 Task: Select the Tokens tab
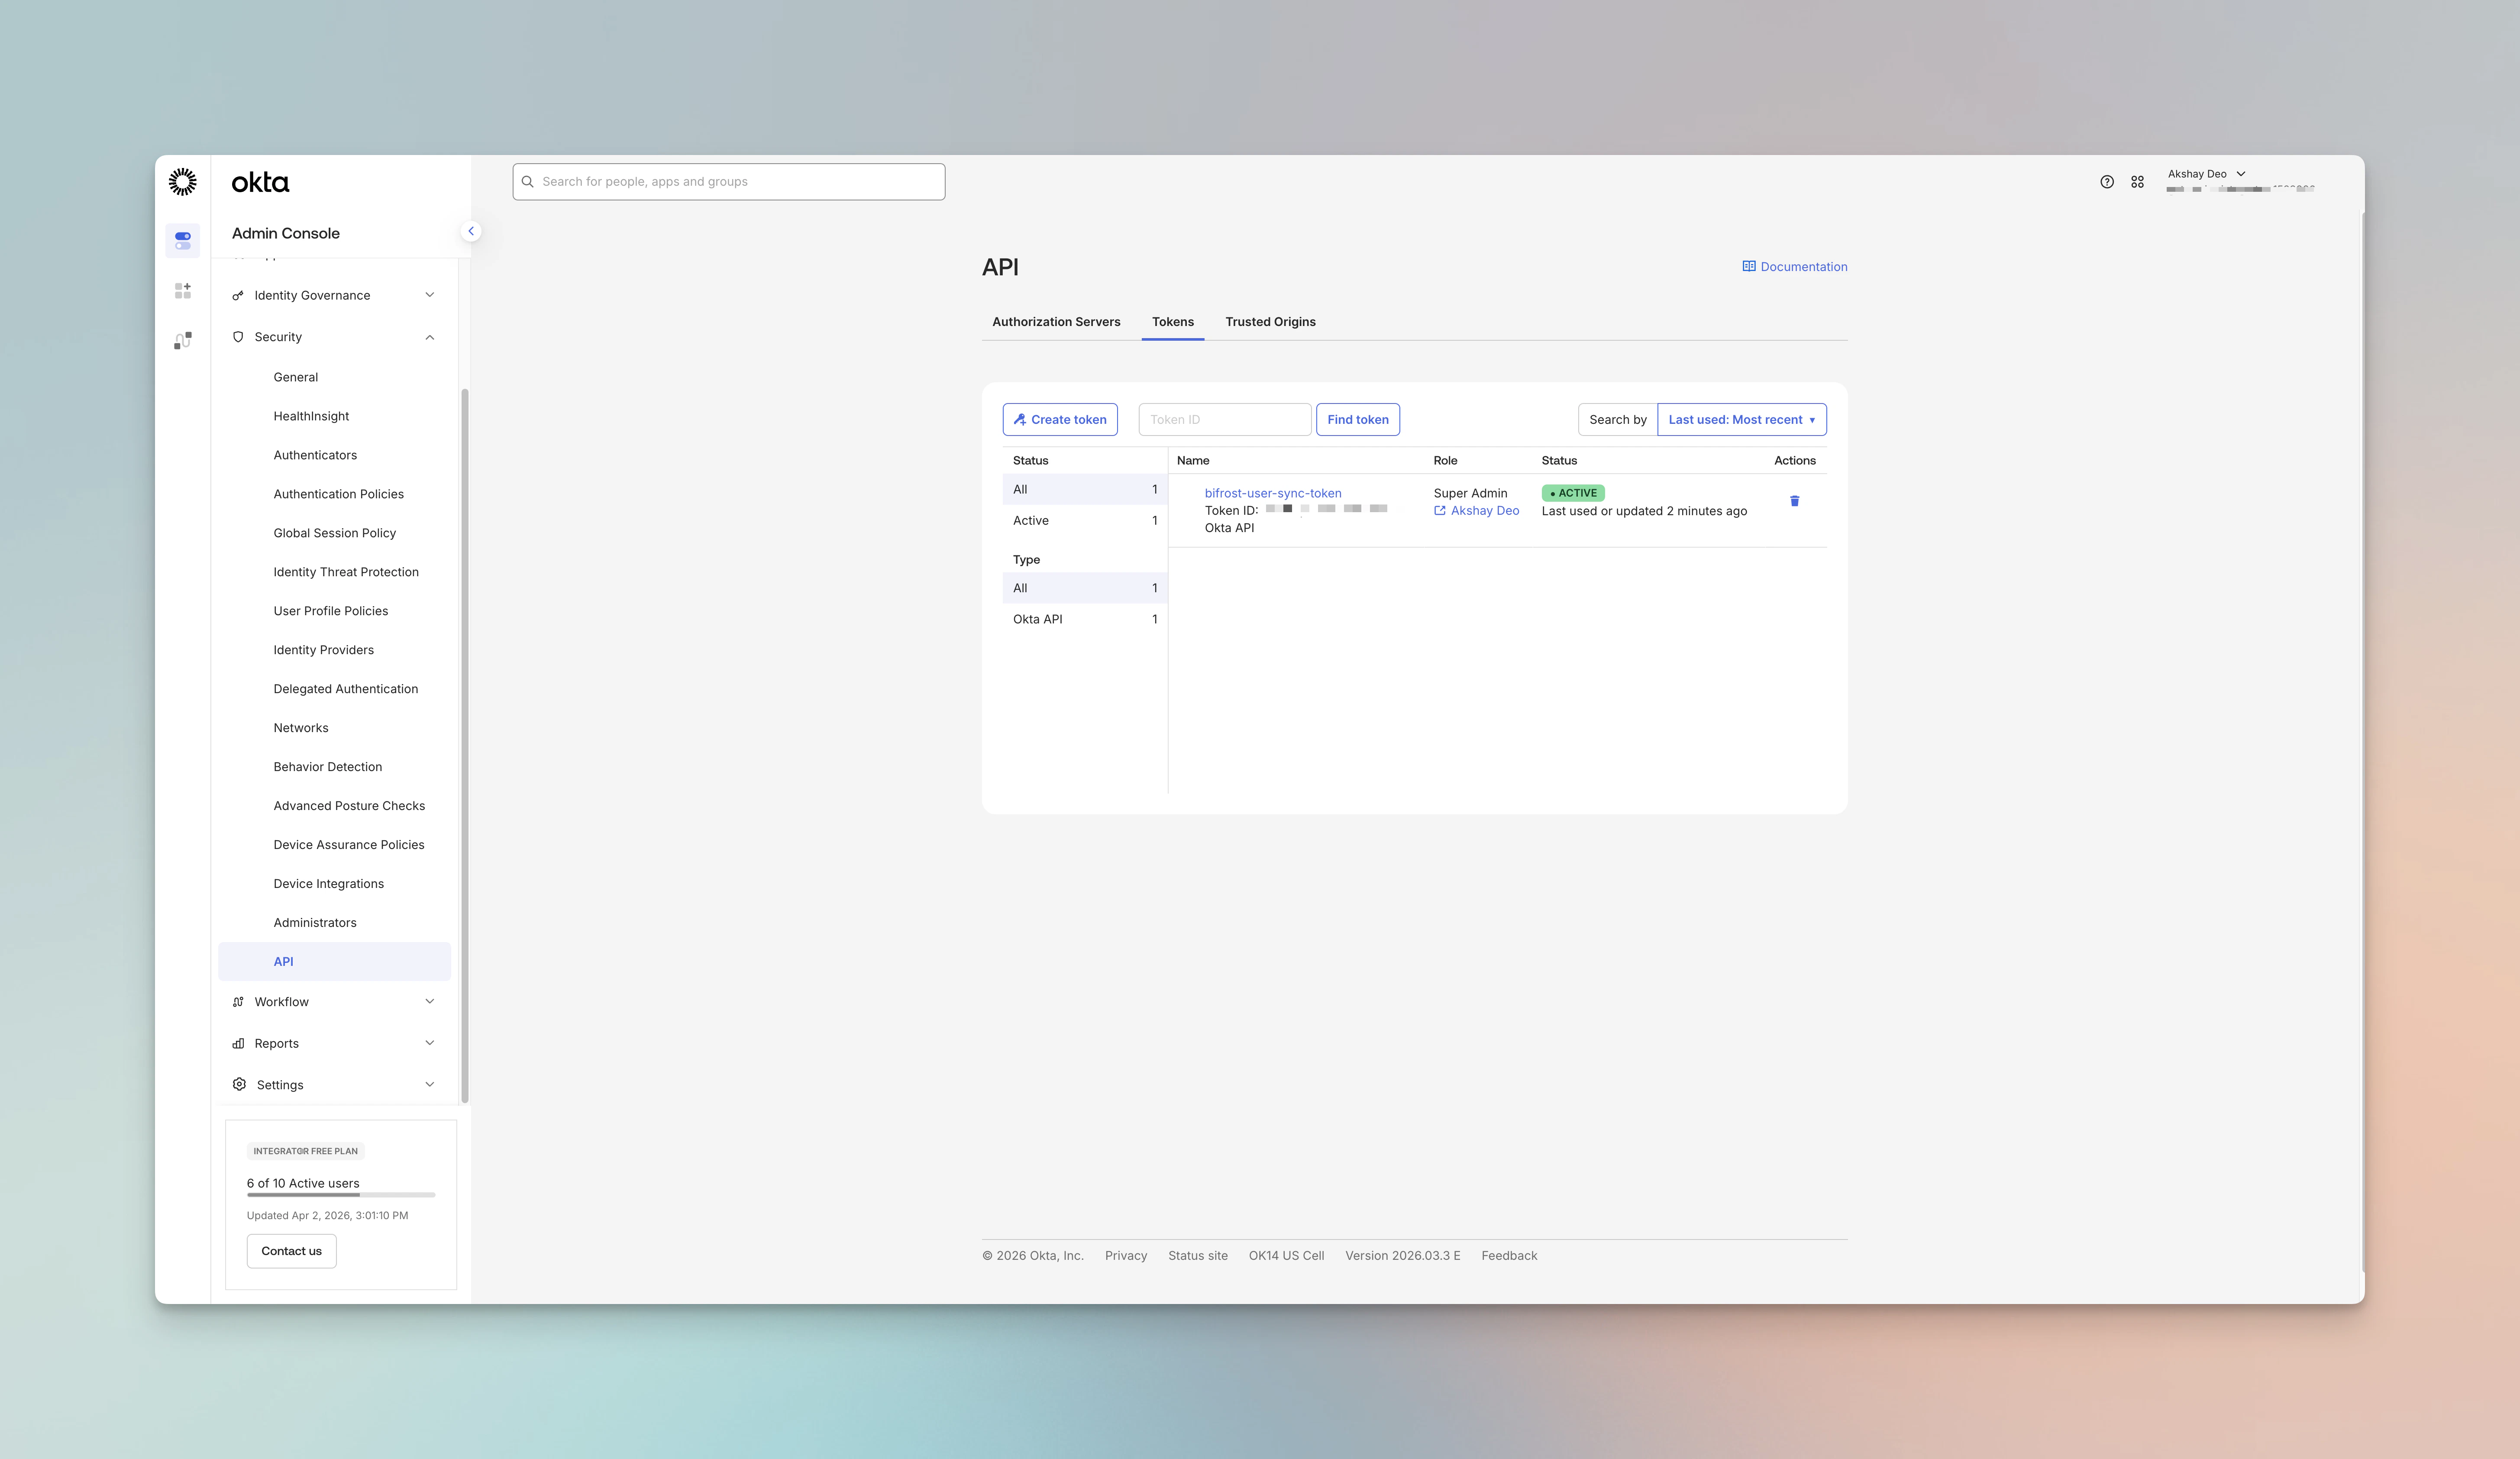click(1173, 322)
